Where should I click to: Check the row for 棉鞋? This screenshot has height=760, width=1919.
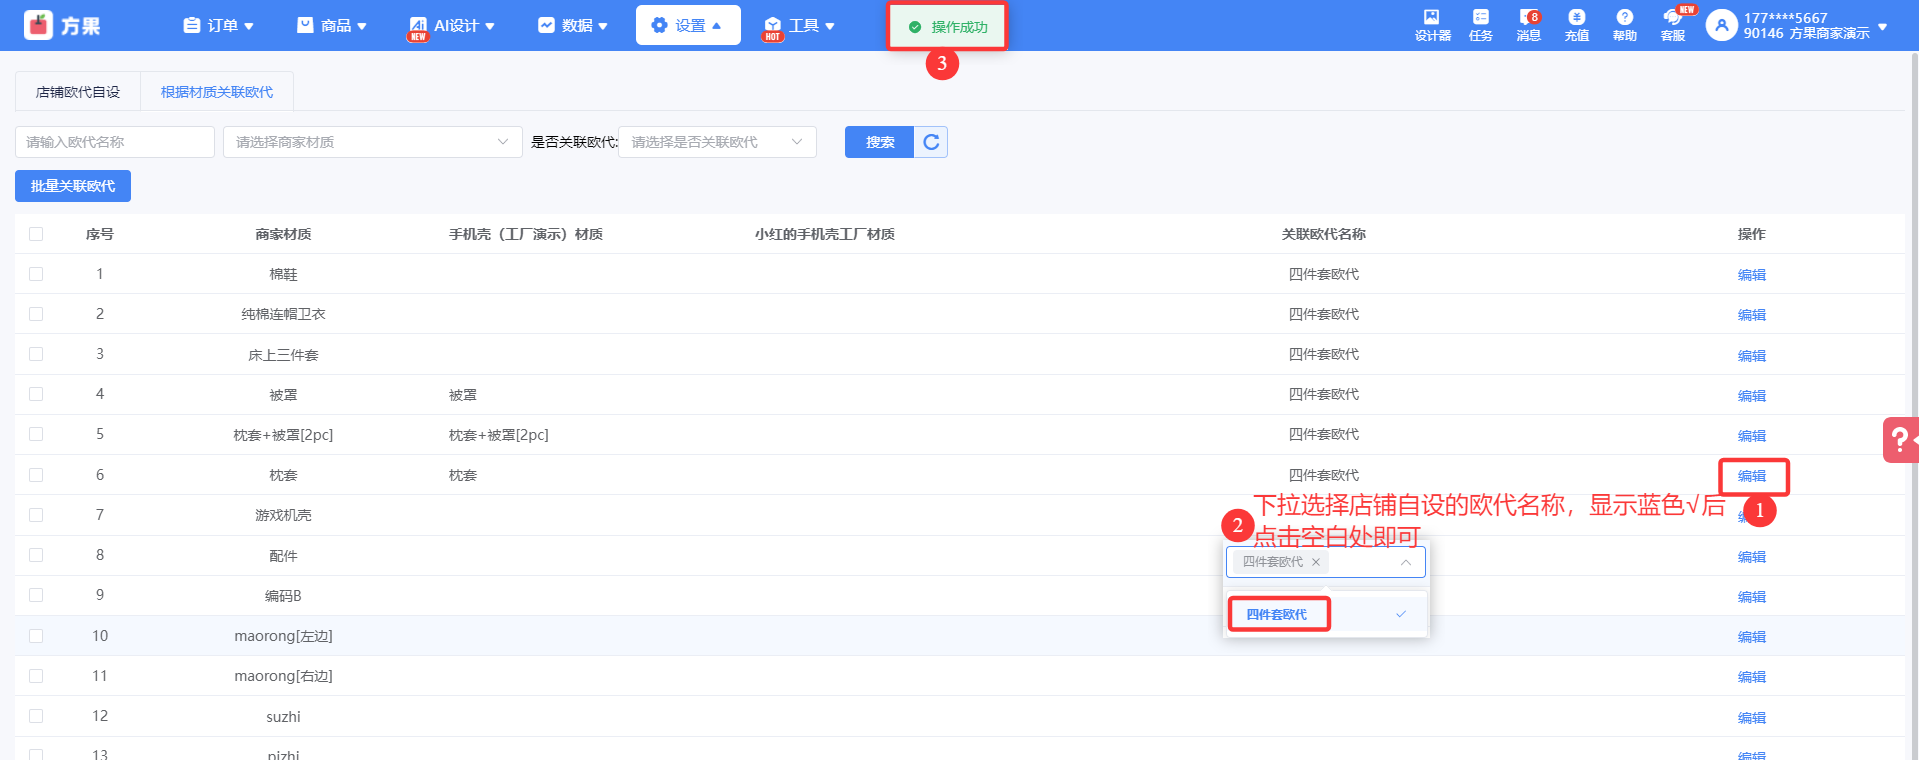click(x=36, y=274)
